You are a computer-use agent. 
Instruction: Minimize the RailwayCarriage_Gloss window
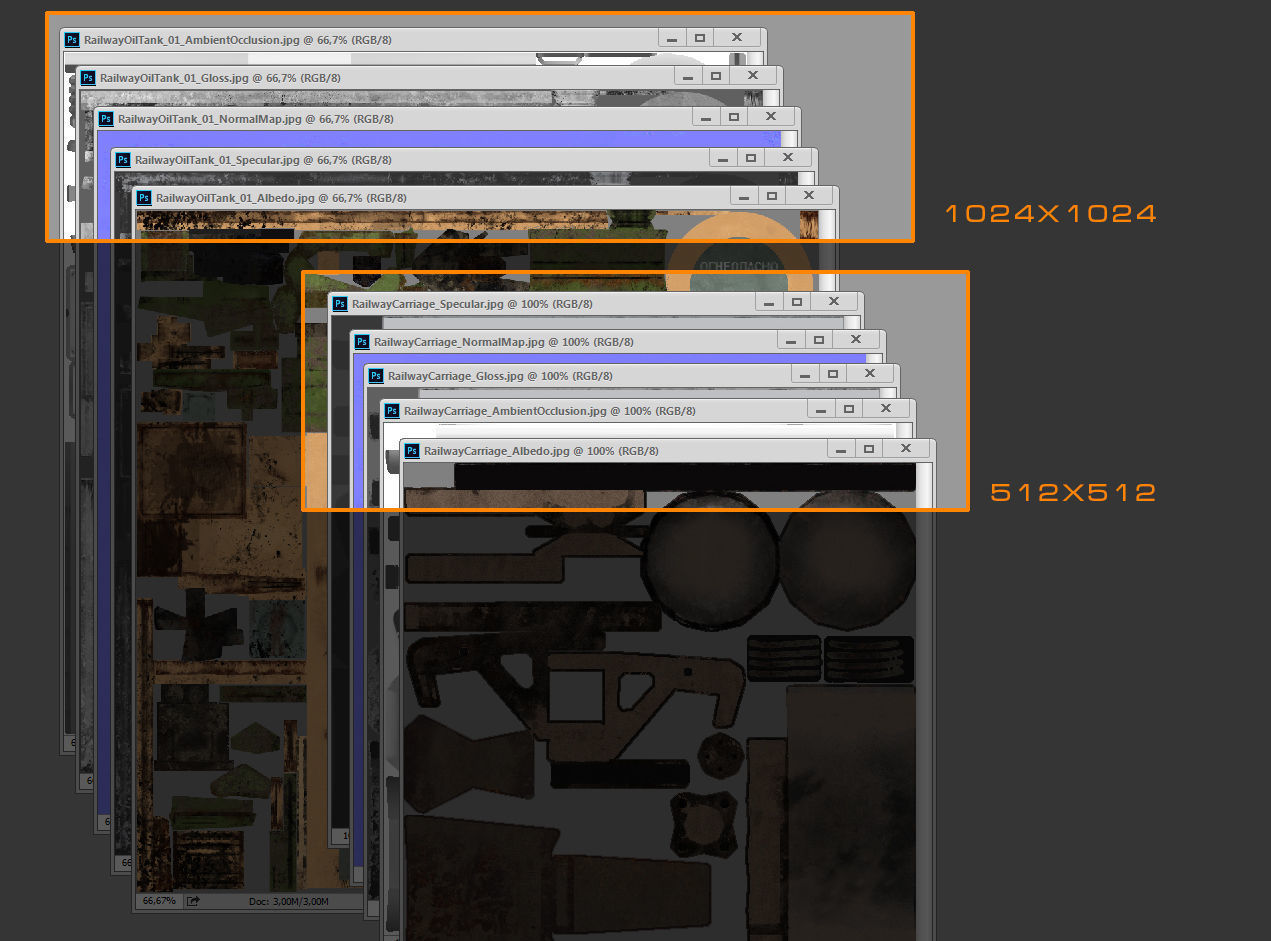[x=805, y=373]
